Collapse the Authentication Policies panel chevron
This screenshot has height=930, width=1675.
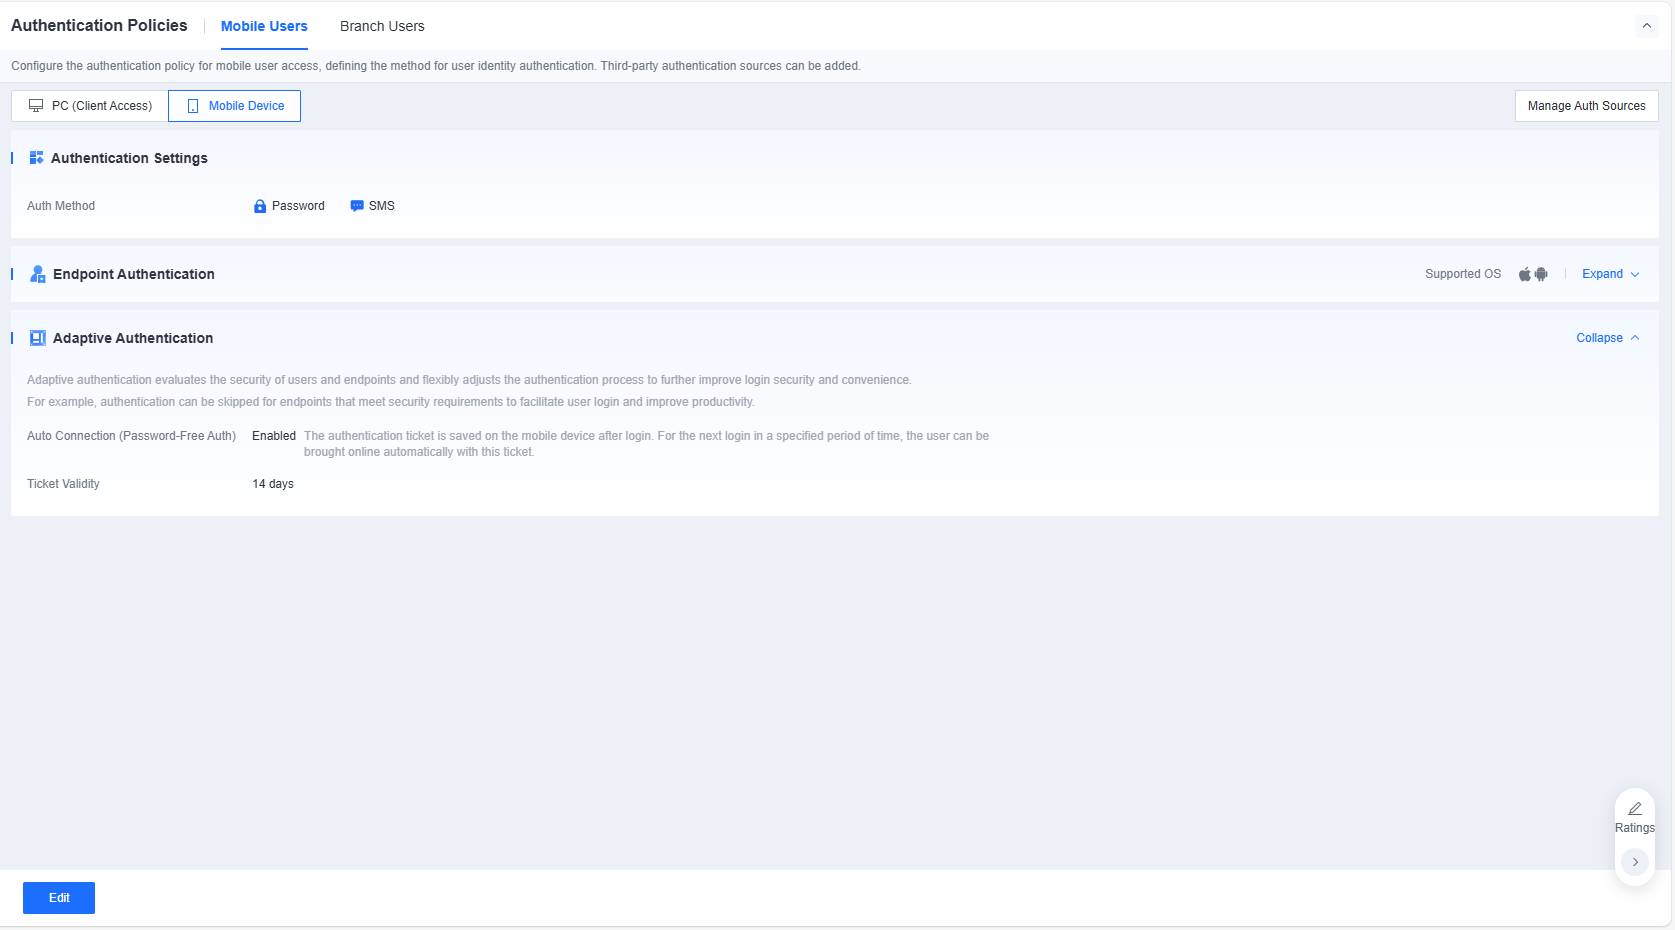pos(1647,26)
